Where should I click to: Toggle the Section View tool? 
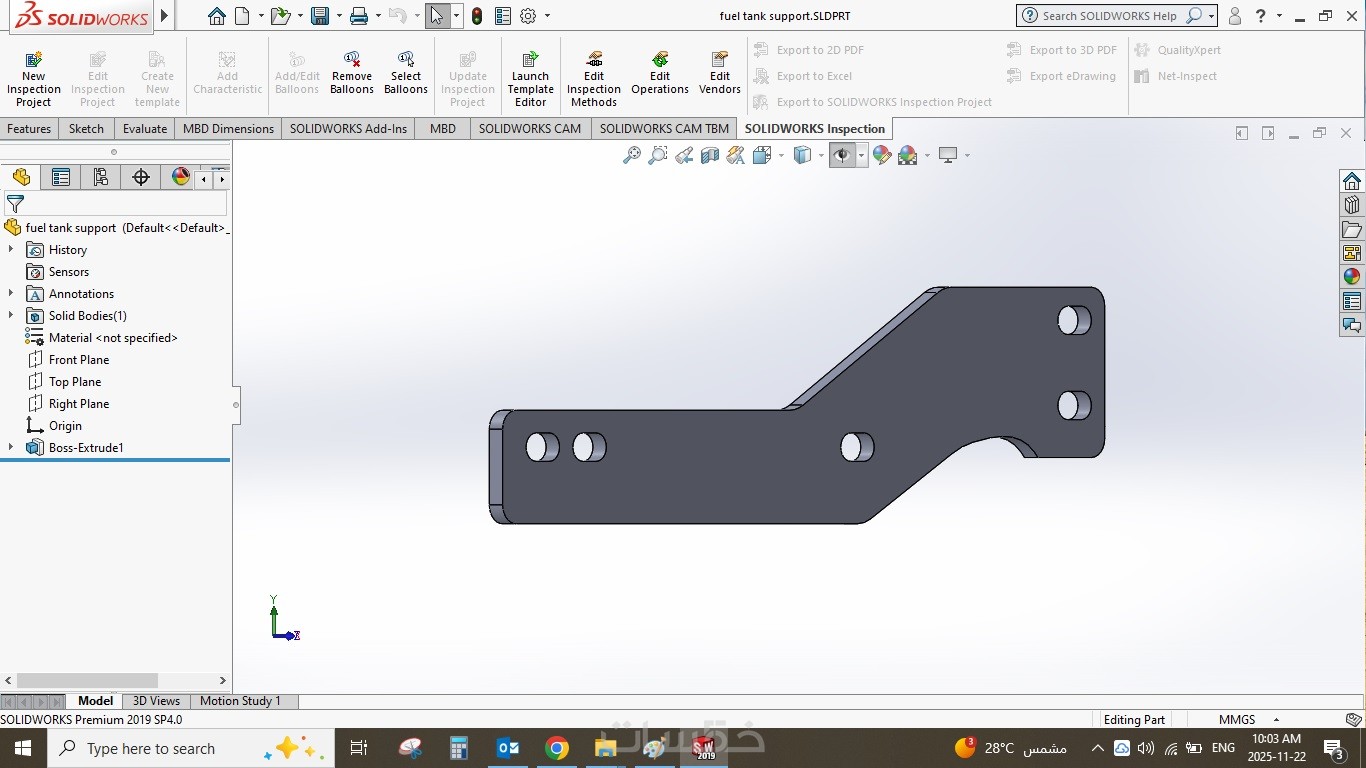[x=710, y=155]
